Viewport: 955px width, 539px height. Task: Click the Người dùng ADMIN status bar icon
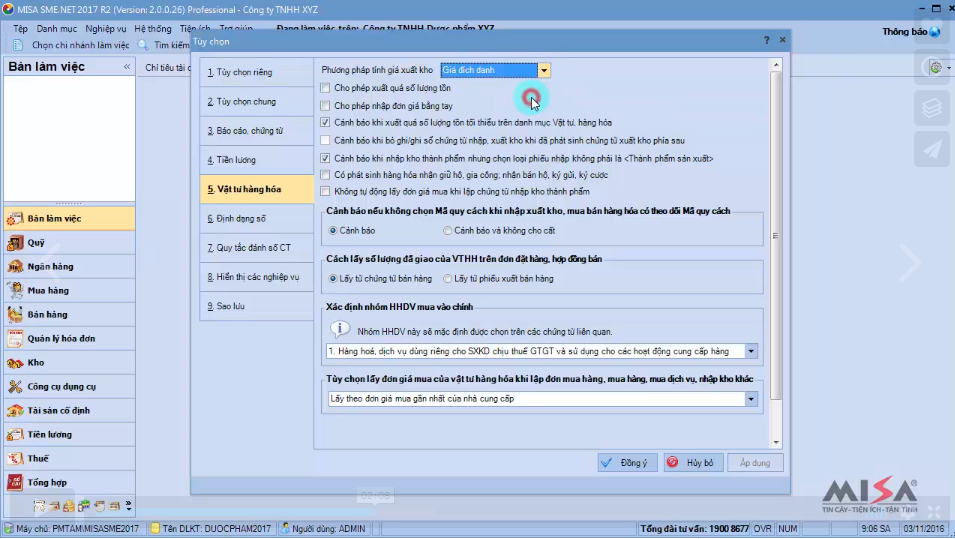pos(286,528)
